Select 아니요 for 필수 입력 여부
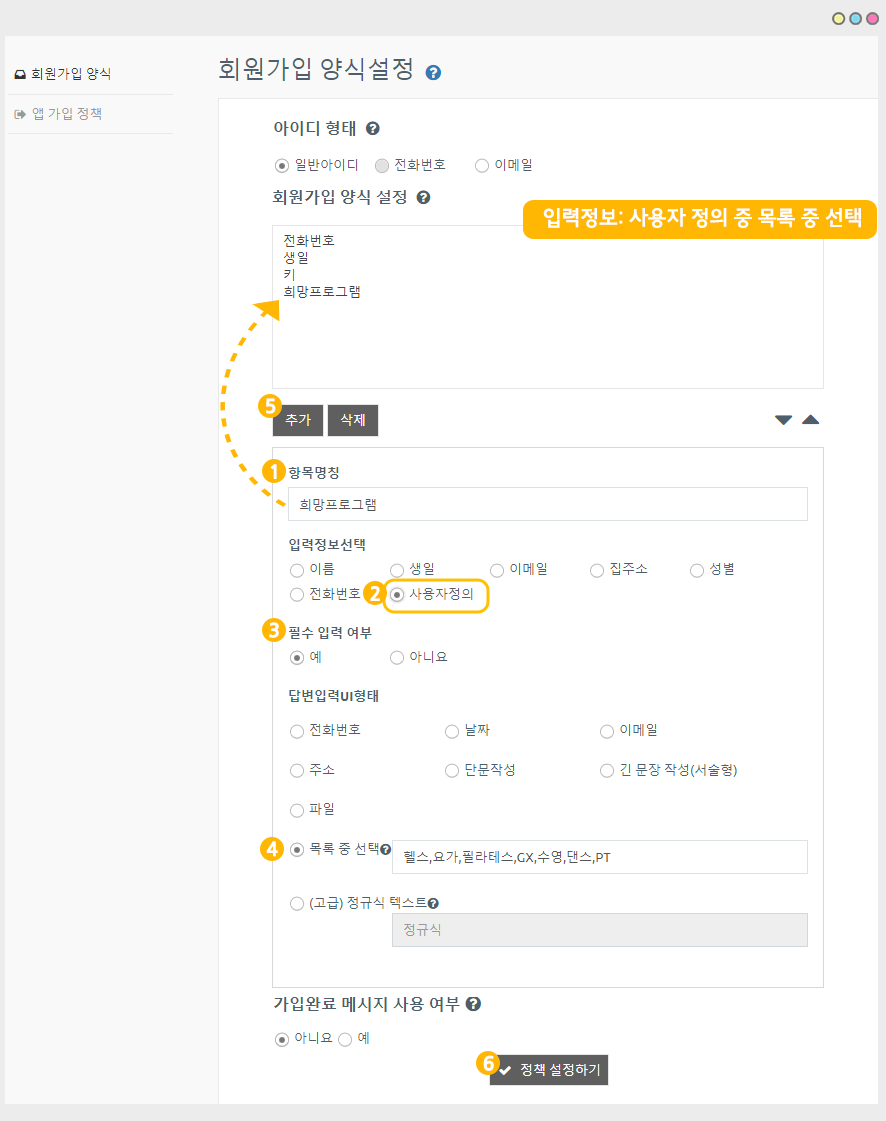 coord(397,658)
